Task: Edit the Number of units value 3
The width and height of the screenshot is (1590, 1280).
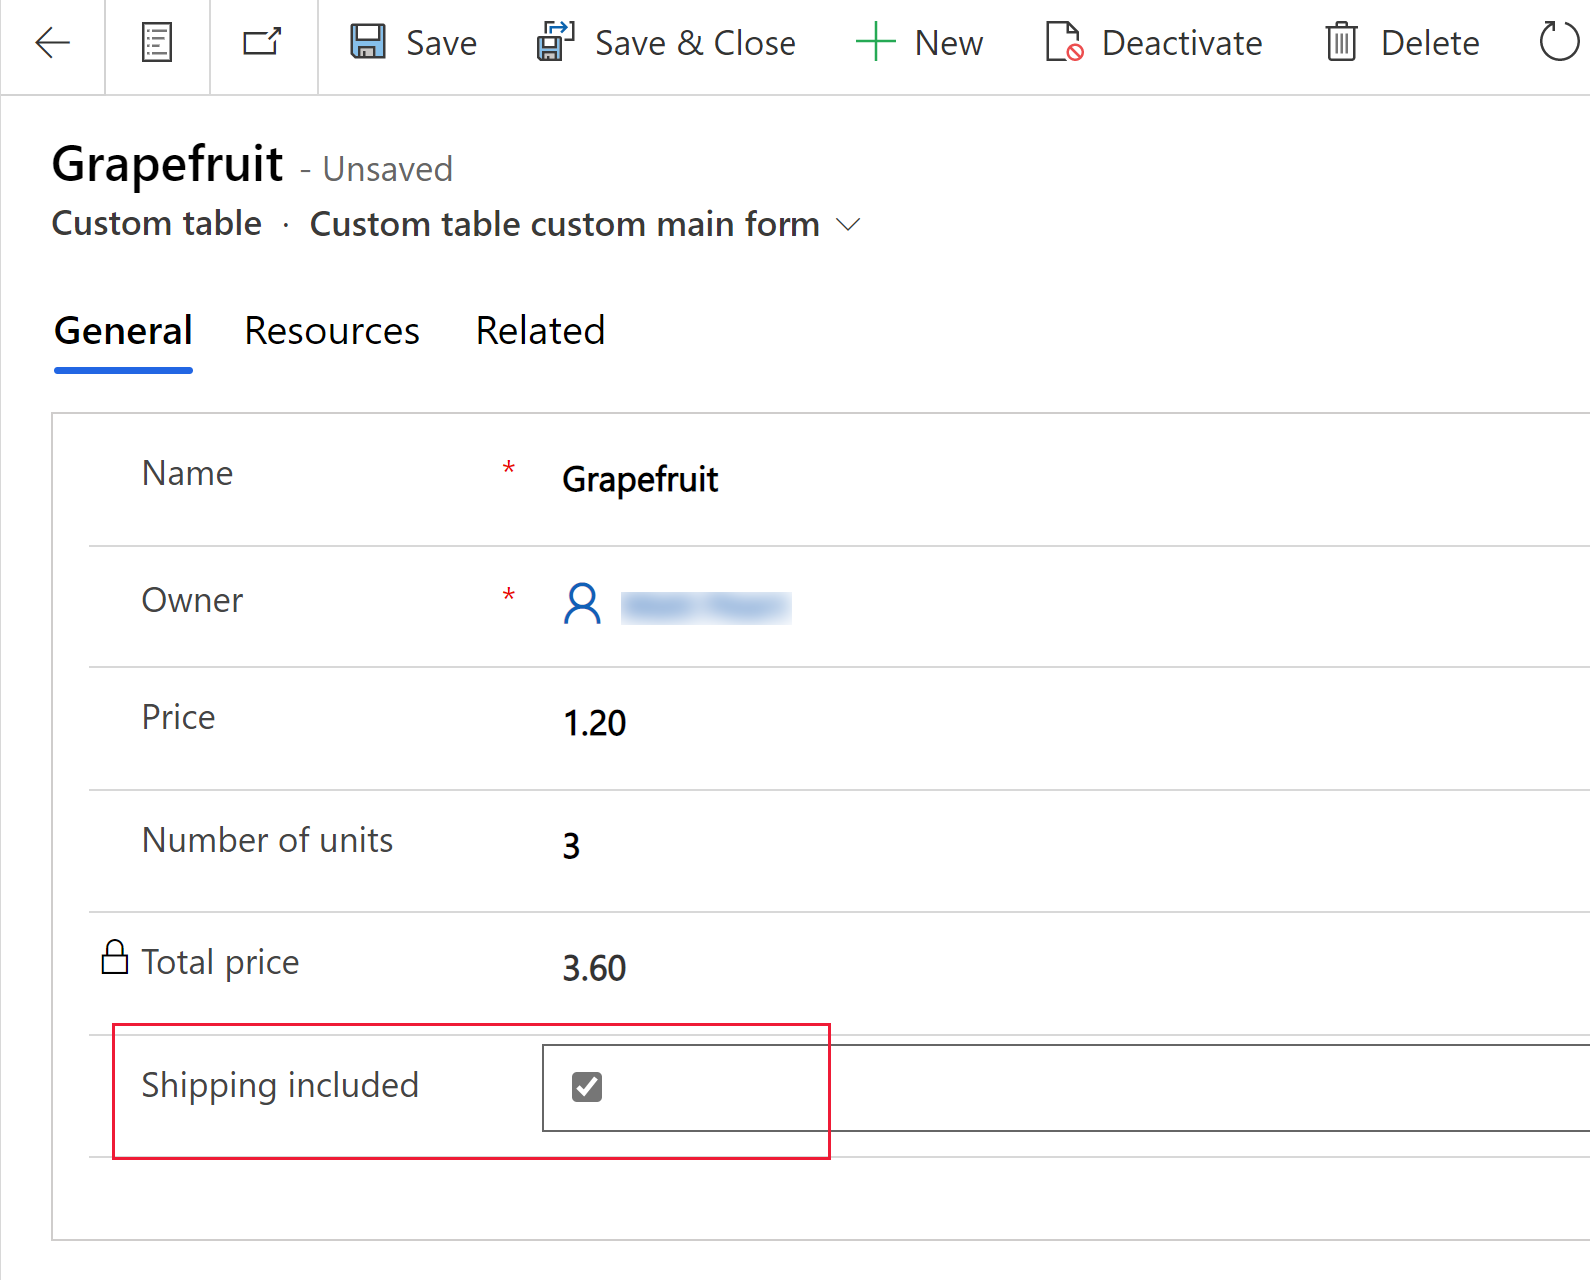Action: tap(571, 846)
